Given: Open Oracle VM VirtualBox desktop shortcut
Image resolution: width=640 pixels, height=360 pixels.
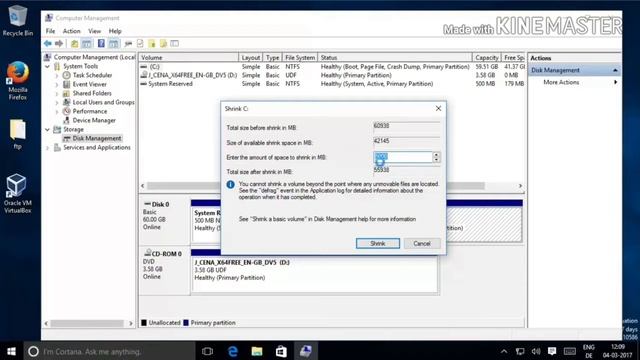Looking at the screenshot, I should point(18,193).
